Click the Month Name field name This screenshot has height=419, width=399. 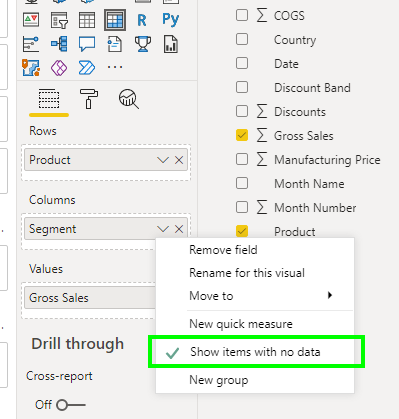(309, 184)
